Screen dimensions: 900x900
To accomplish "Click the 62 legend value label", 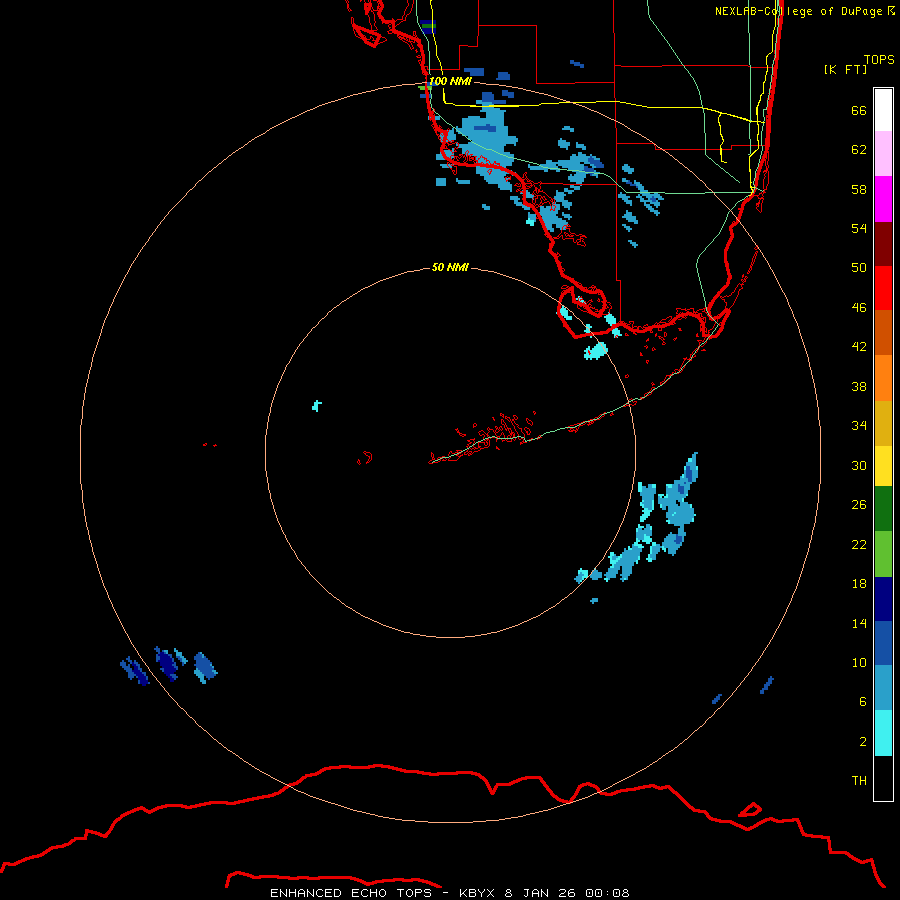I will click(x=859, y=150).
